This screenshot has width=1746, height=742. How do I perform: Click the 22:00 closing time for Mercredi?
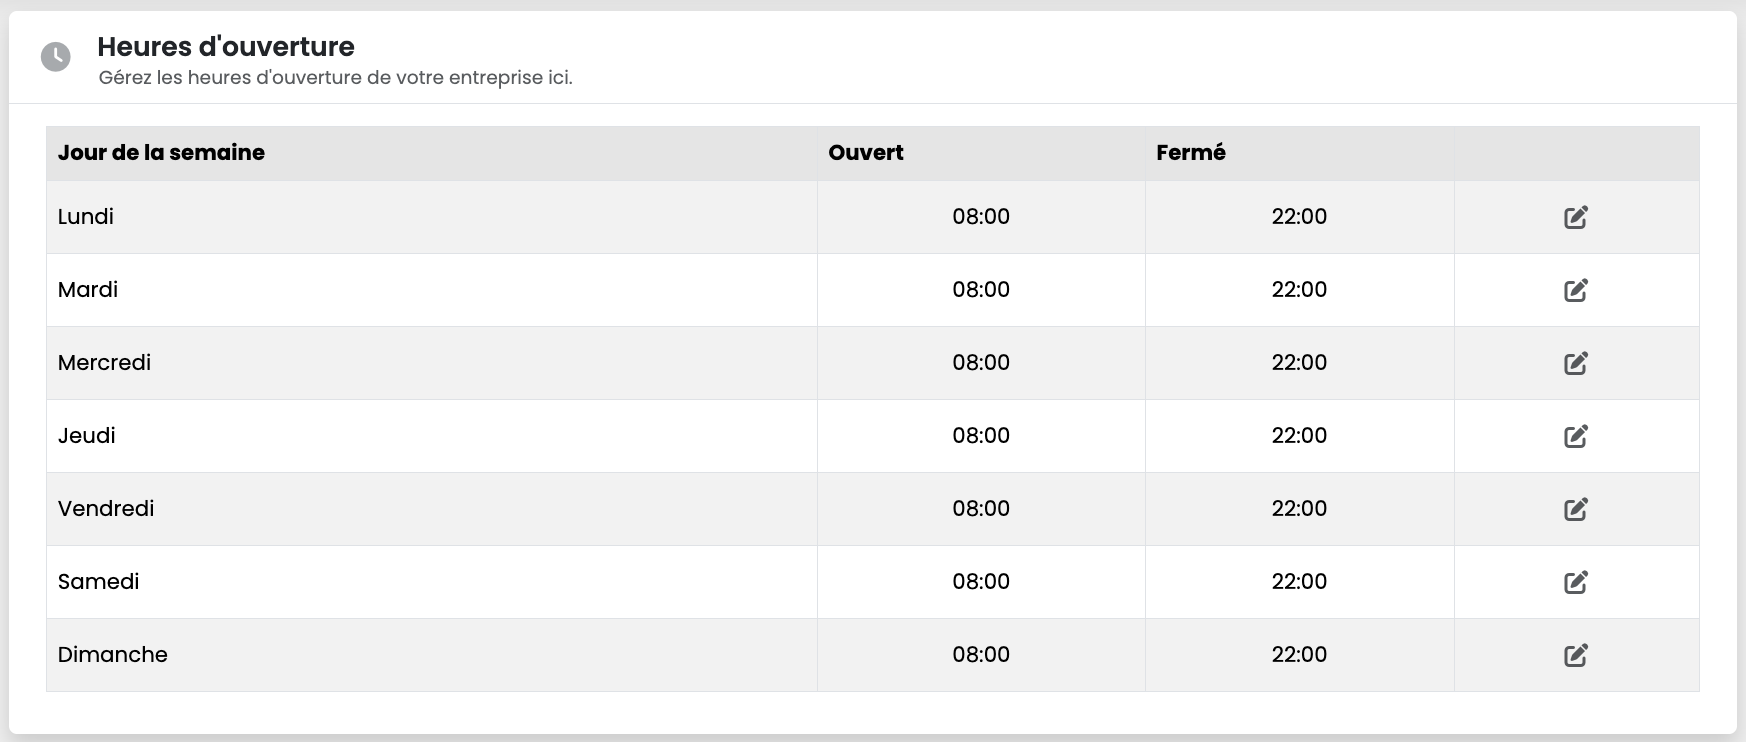[1299, 362]
